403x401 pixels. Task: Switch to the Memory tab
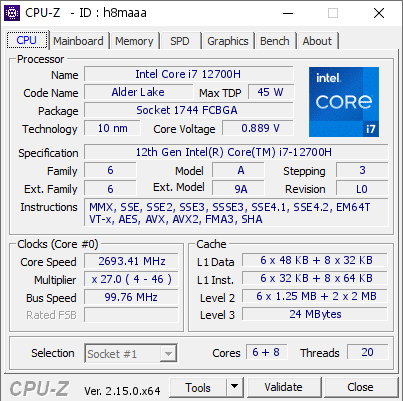pos(134,41)
